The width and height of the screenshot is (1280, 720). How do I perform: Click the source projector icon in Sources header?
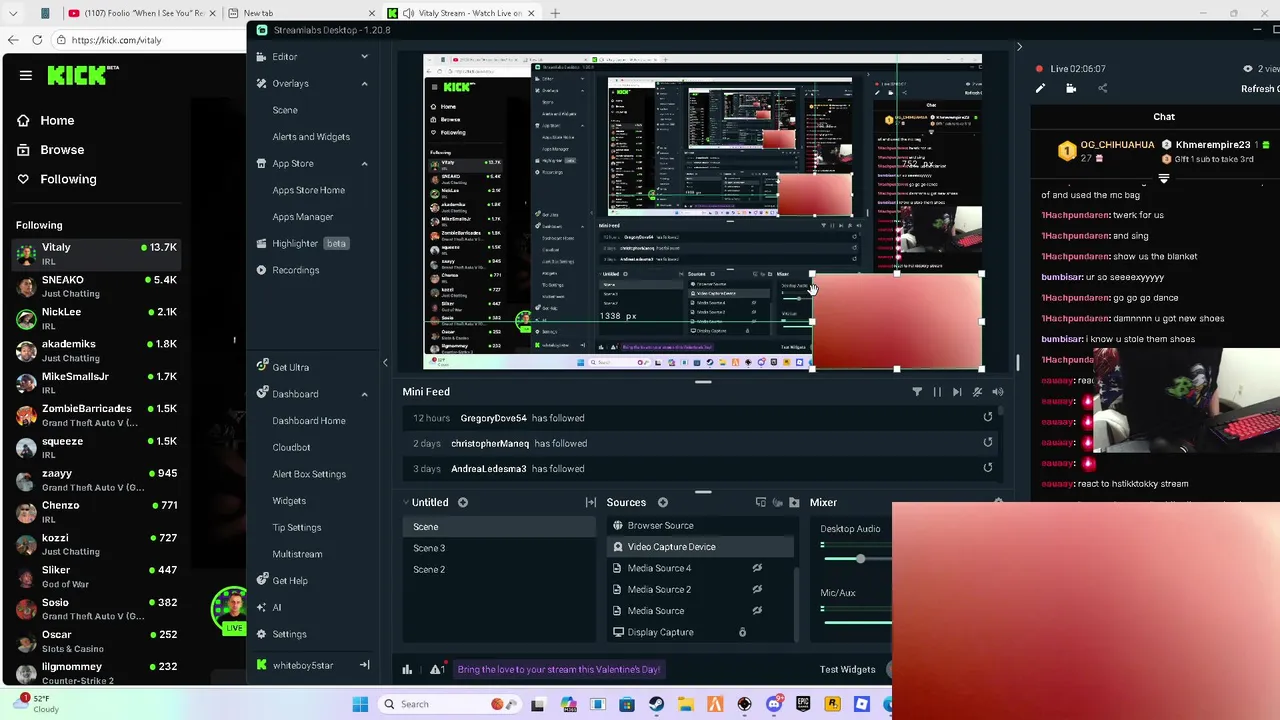761,502
